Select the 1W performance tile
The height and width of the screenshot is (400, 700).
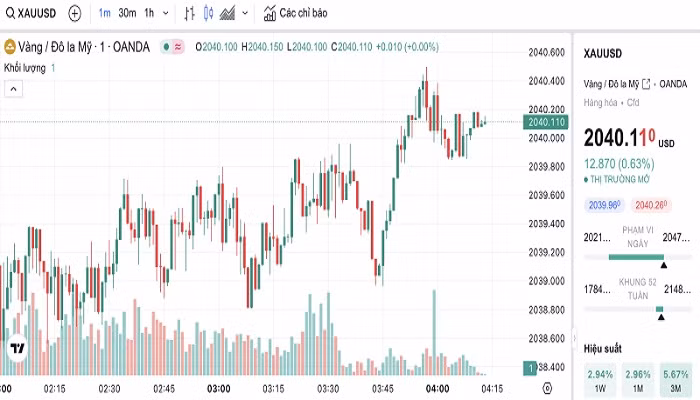click(600, 380)
